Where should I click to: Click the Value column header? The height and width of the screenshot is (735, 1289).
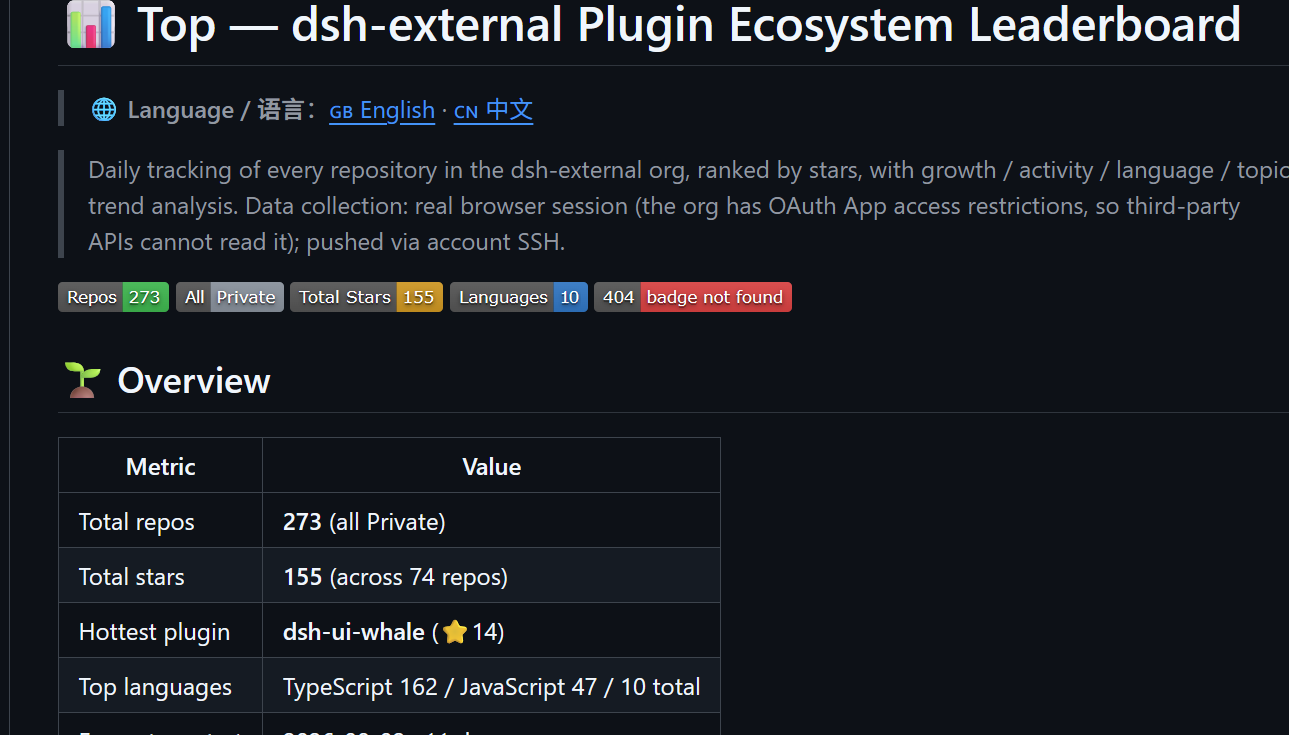(x=492, y=466)
